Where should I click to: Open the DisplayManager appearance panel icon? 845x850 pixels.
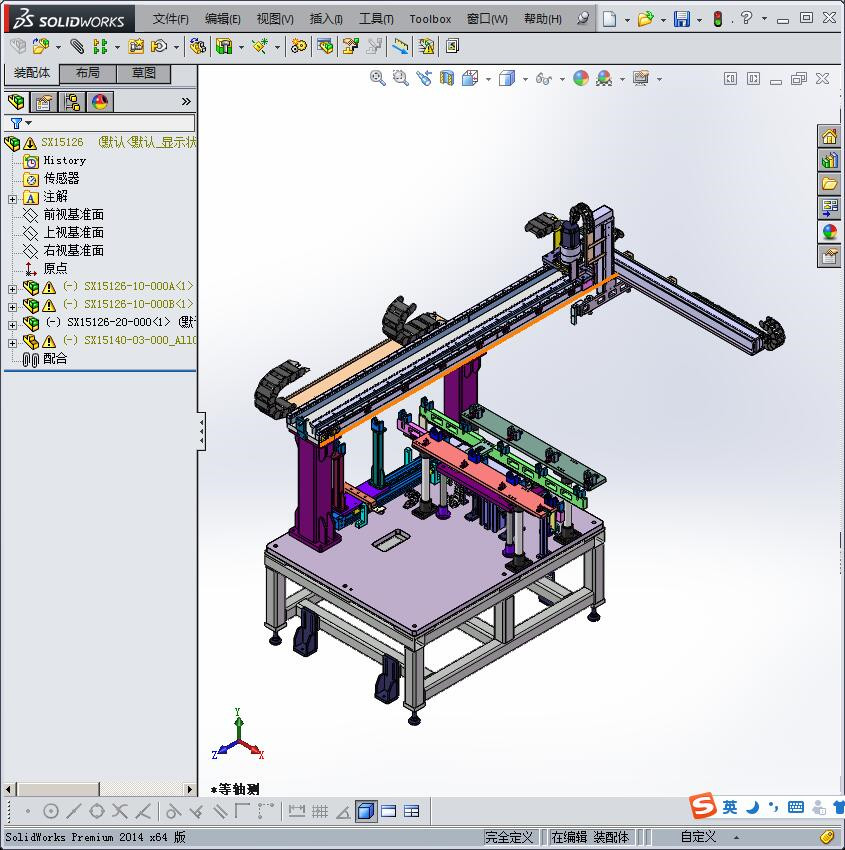[99, 101]
